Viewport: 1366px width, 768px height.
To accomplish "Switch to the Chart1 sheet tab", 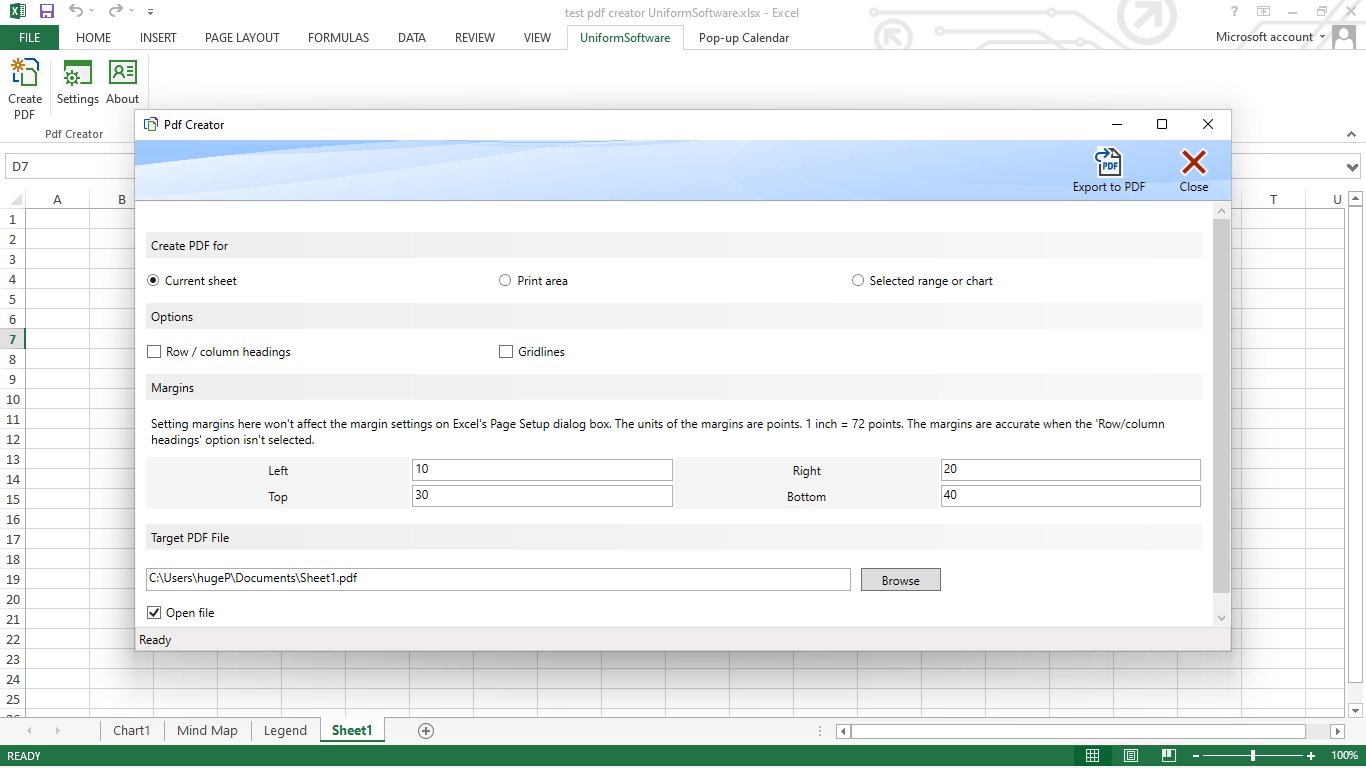I will [132, 731].
